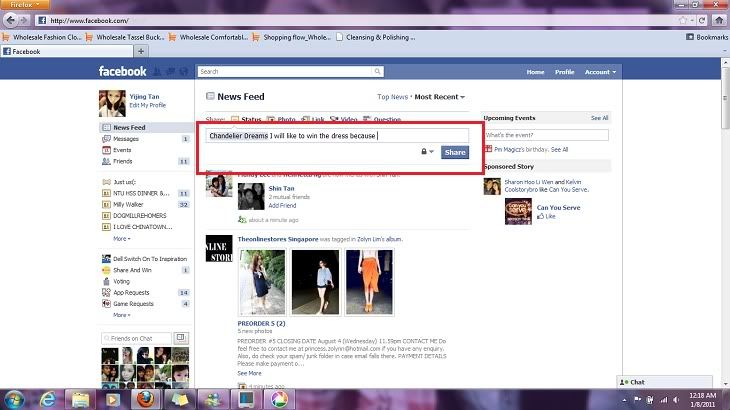This screenshot has width=730, height=410.
Task: Open Windows Explorer folder on the taskbar
Action: (x=80, y=399)
